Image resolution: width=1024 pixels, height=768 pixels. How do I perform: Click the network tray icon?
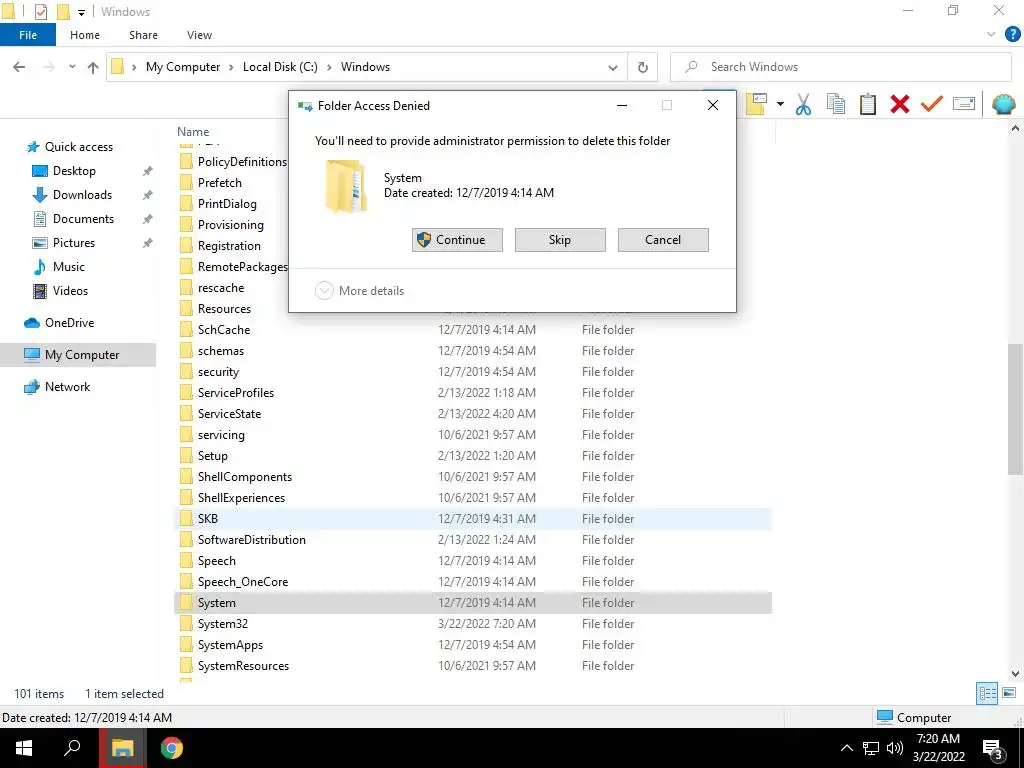871,748
